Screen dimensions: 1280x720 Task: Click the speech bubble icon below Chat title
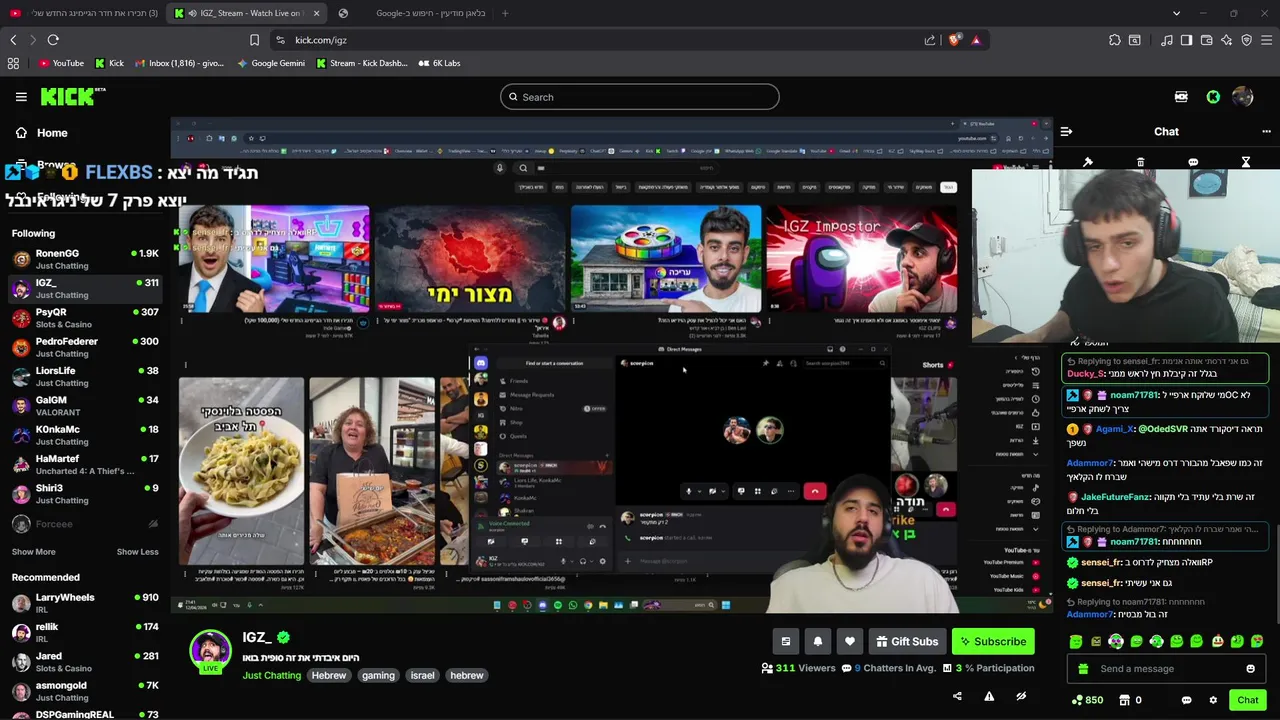(x=1193, y=162)
